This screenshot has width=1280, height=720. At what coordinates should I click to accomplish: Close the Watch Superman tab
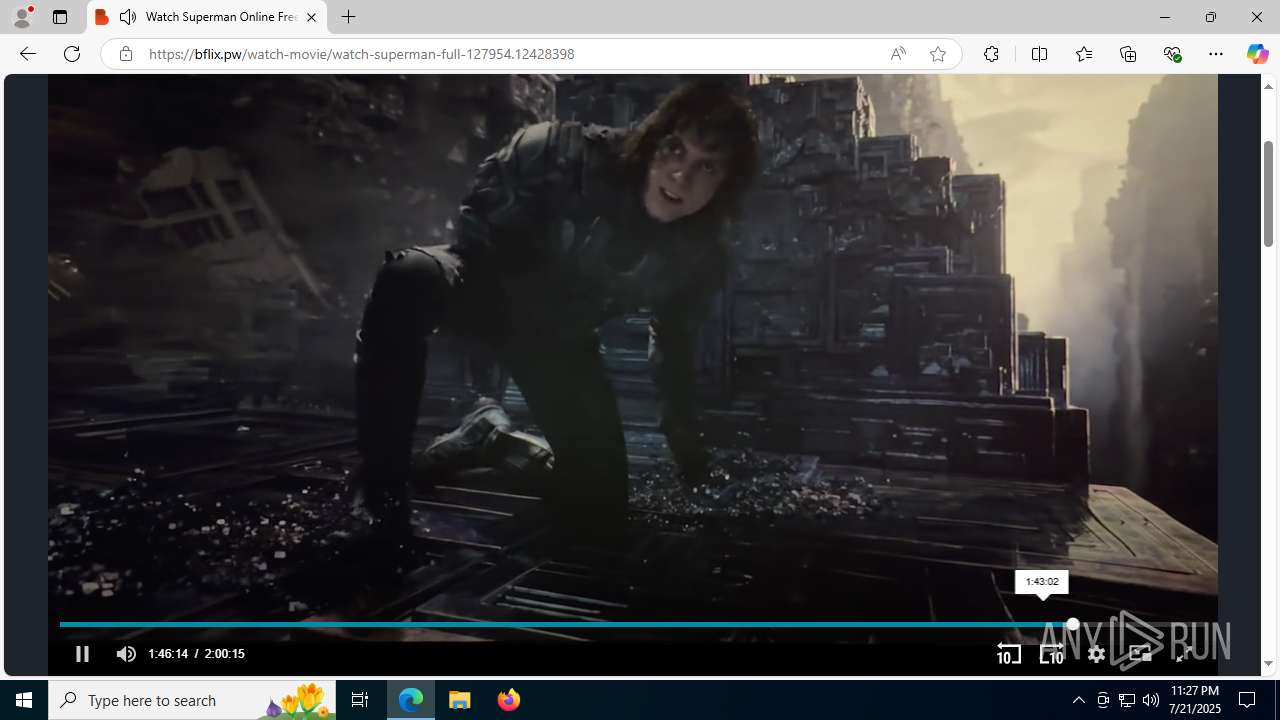(x=311, y=17)
